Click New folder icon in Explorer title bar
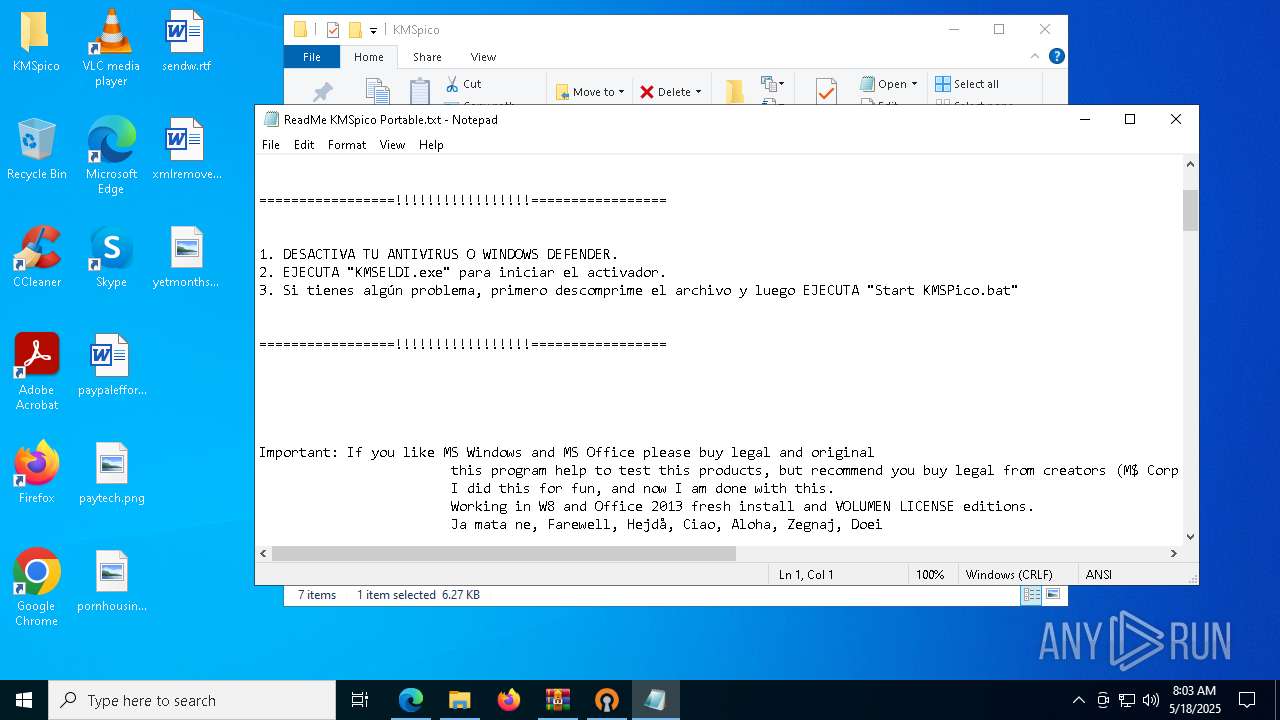 355,30
